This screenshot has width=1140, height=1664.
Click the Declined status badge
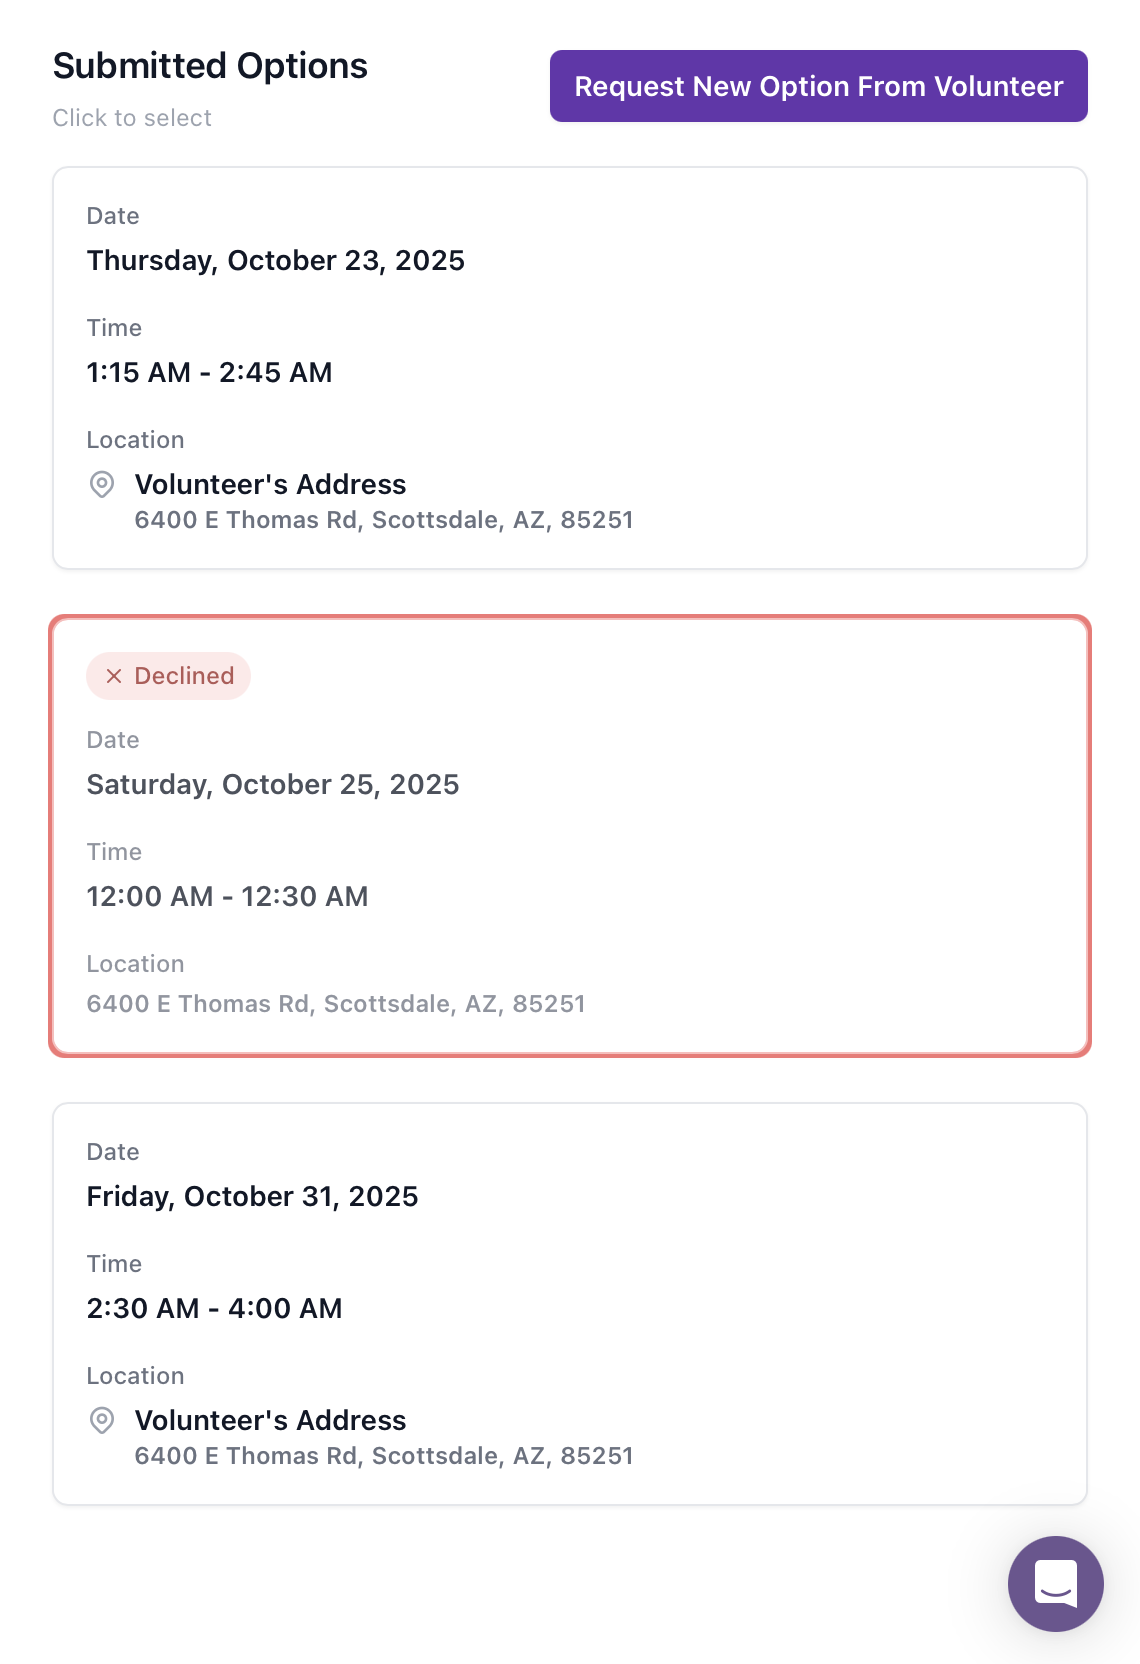click(168, 675)
